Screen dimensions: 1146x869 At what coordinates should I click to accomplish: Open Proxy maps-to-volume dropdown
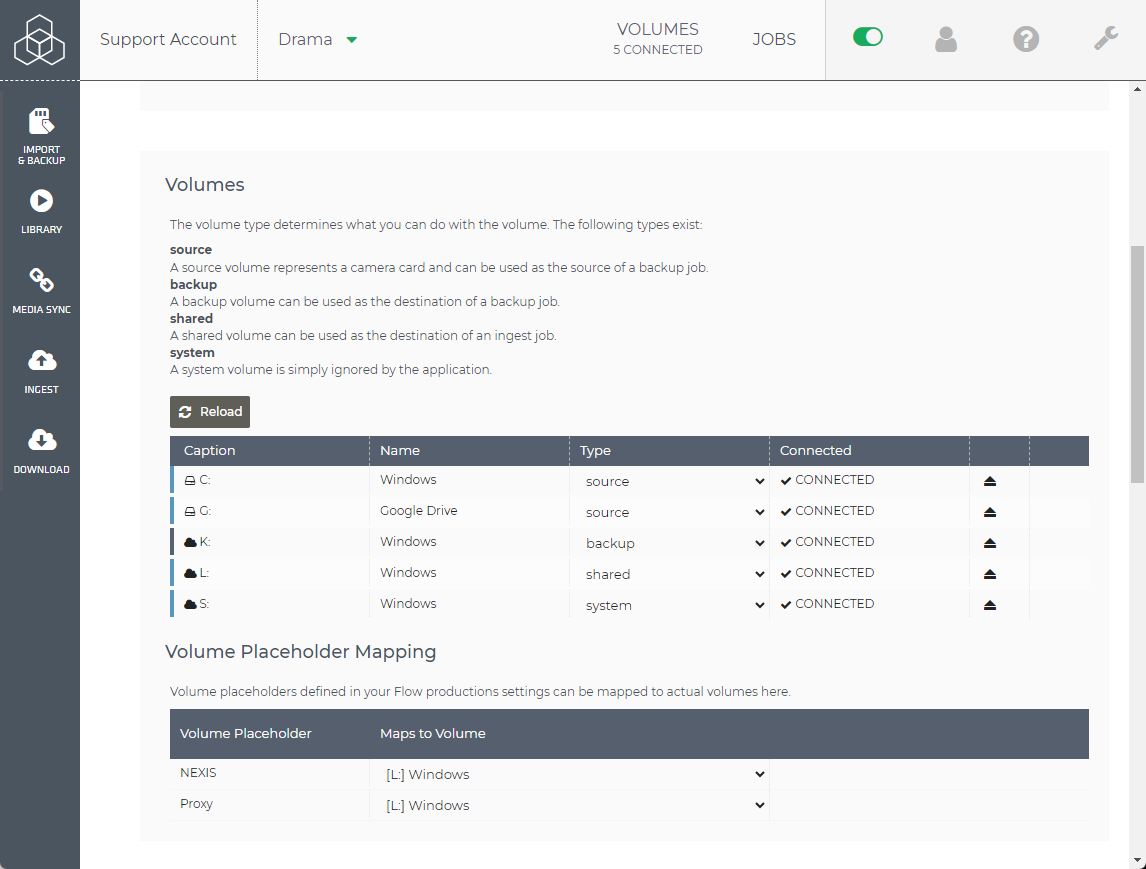point(574,805)
